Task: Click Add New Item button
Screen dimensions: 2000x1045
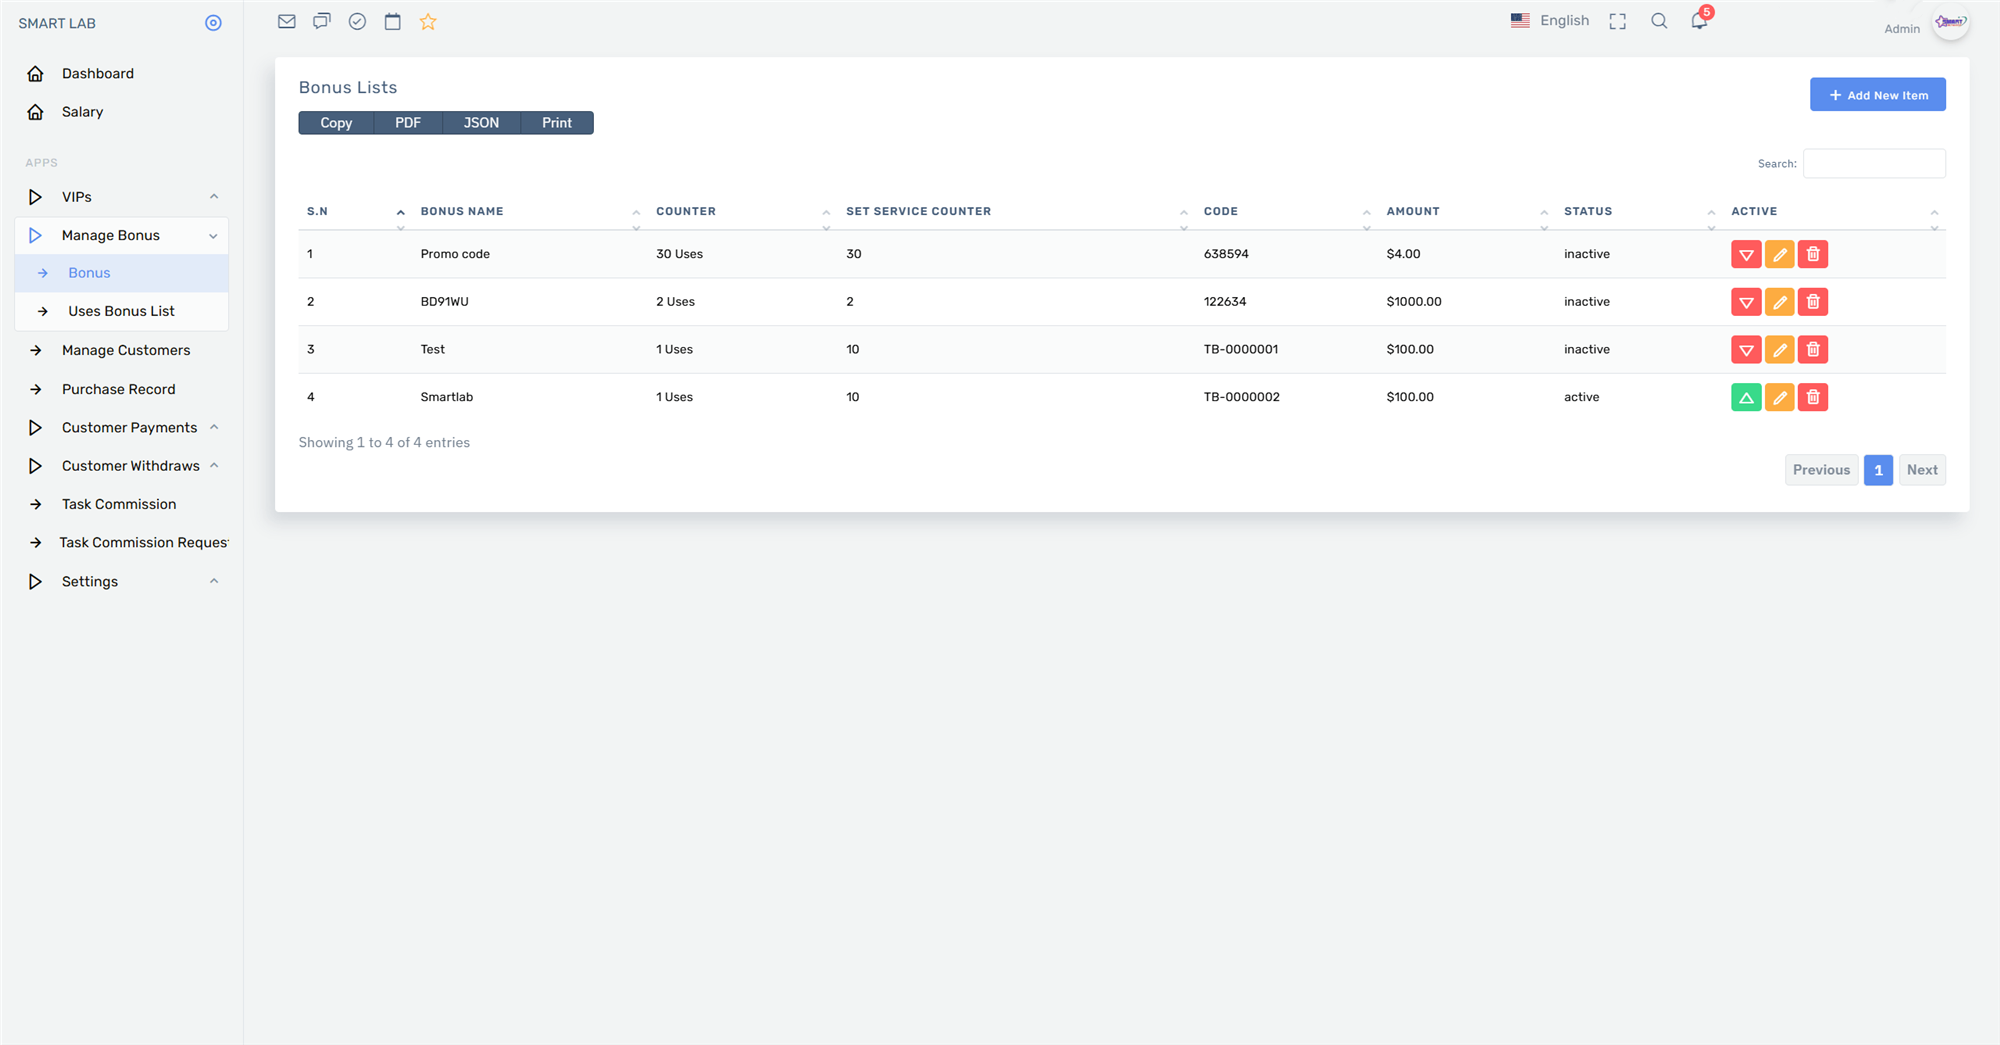Action: (1877, 95)
